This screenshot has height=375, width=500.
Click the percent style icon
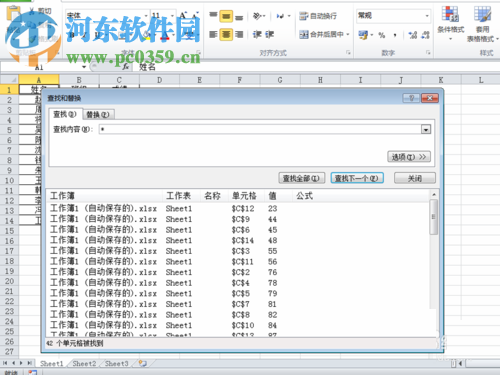382,35
